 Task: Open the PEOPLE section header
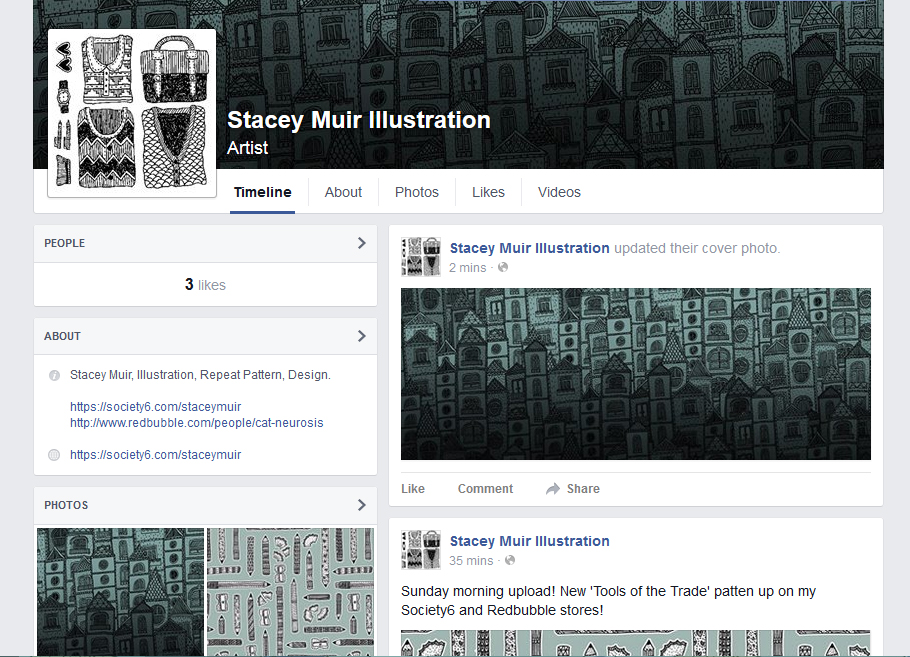[205, 243]
